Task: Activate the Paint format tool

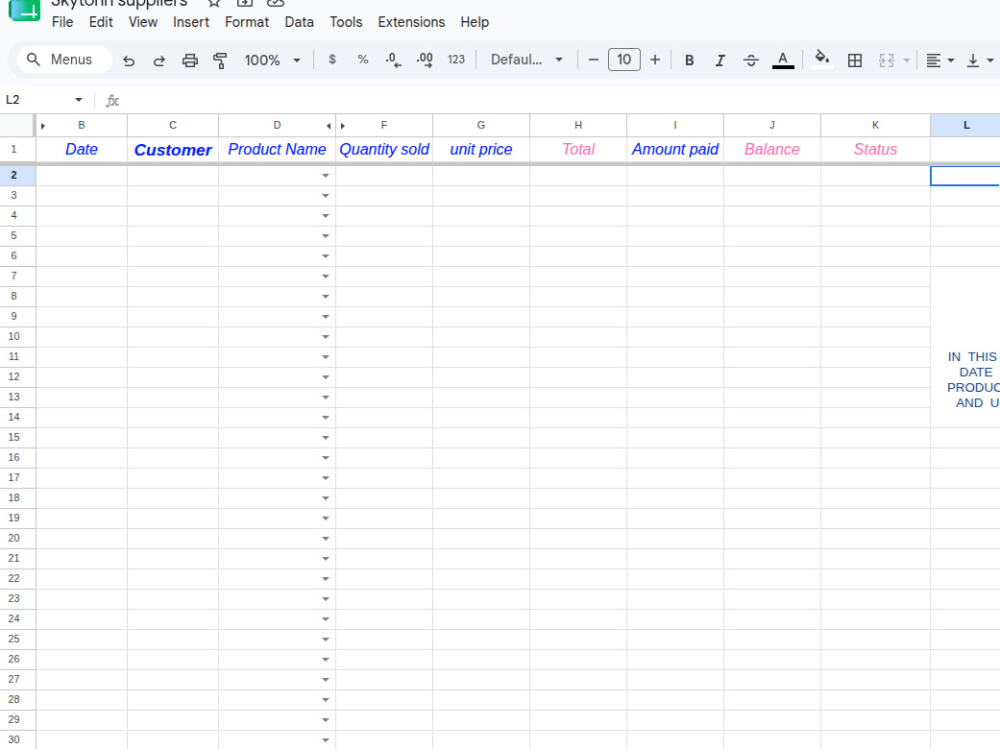Action: [x=220, y=60]
